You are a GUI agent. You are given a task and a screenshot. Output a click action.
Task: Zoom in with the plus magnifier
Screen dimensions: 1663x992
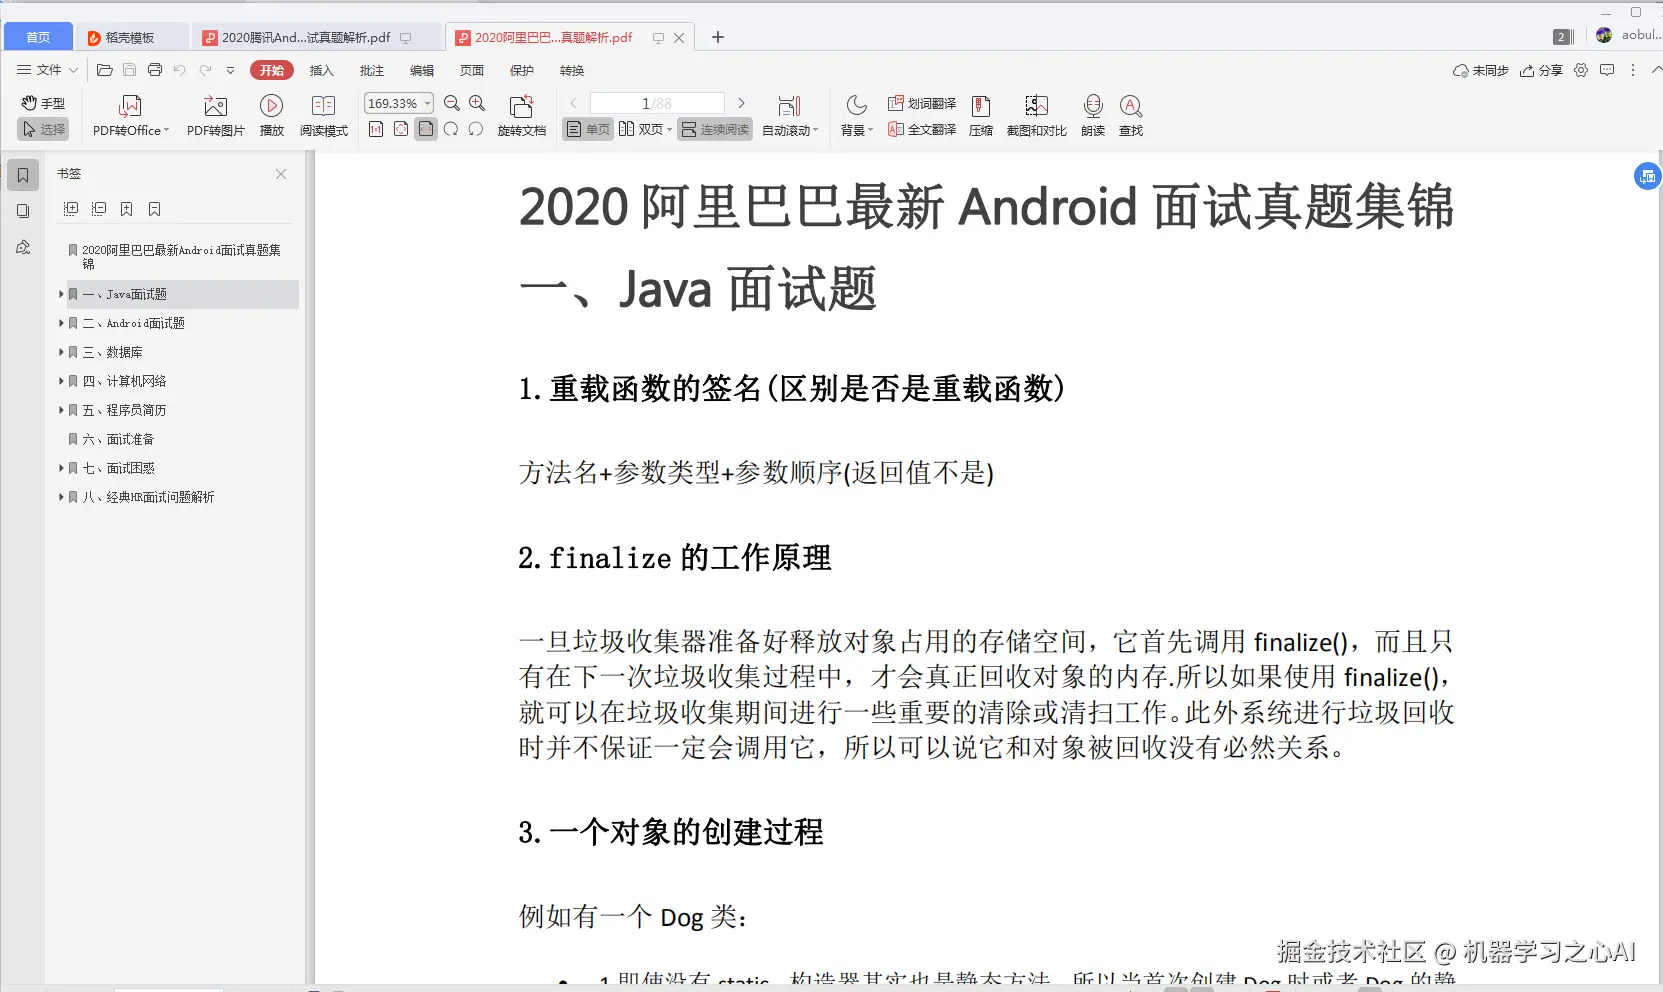point(477,103)
